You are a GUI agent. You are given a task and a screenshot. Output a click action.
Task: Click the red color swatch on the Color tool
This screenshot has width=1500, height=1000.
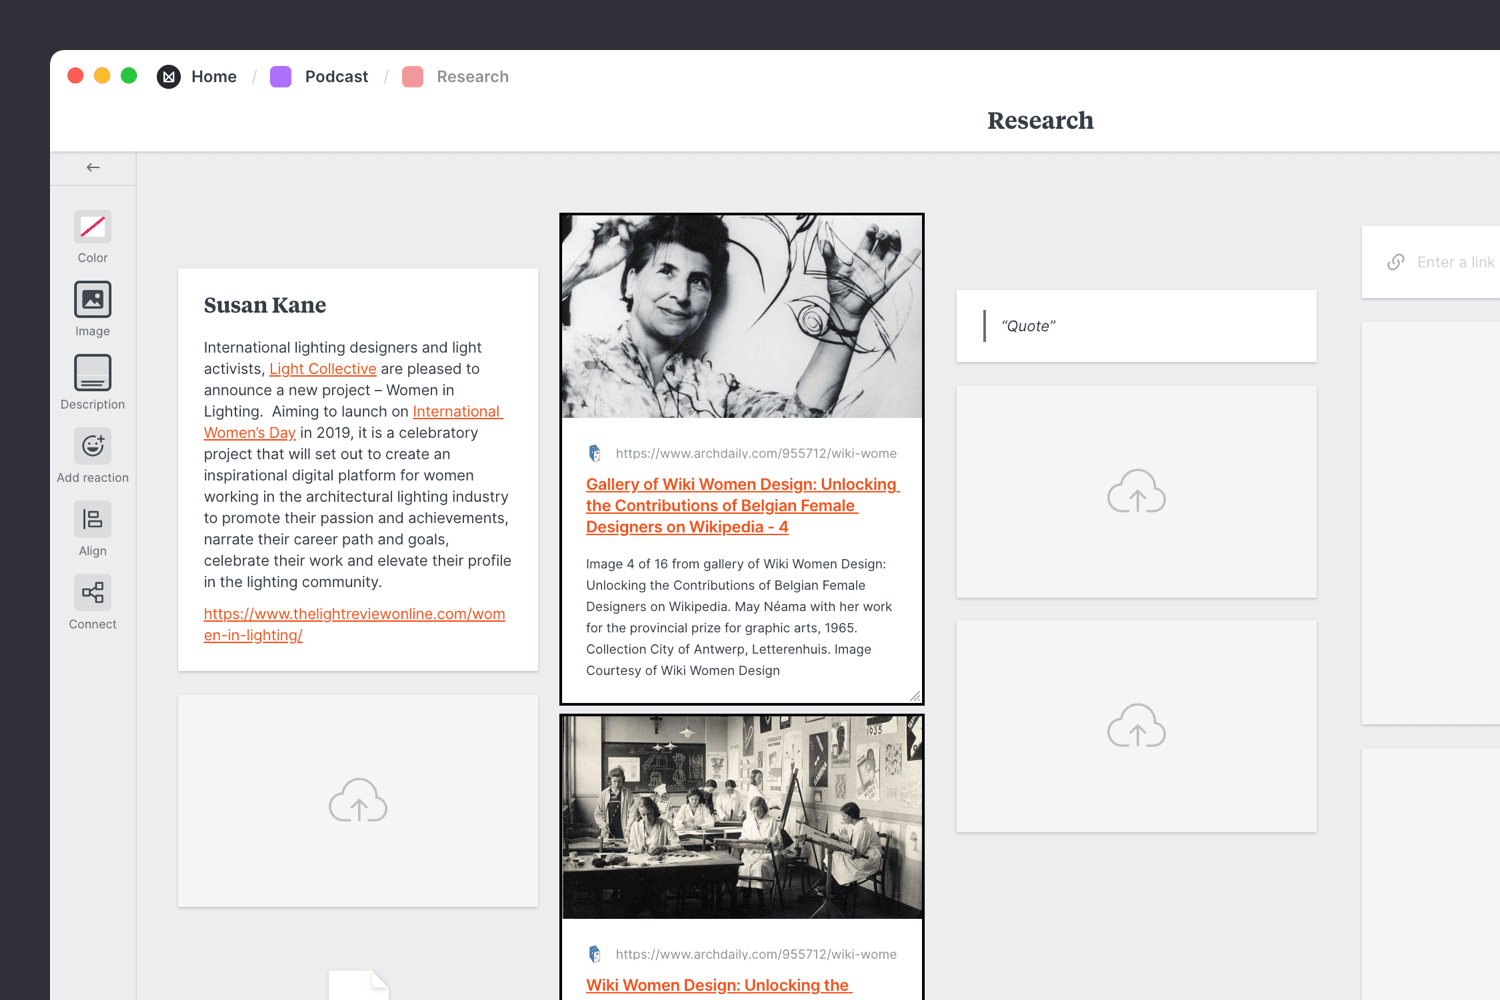pos(92,227)
